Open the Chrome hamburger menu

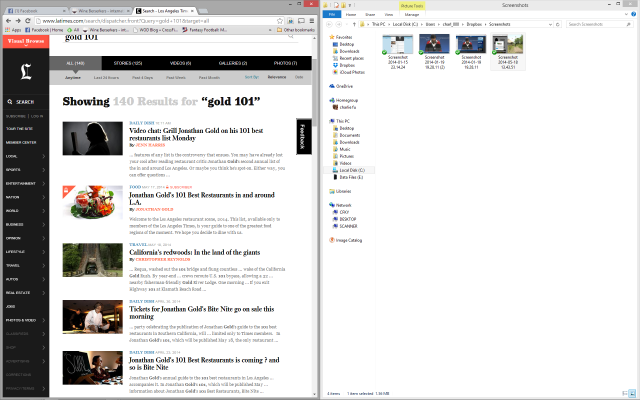pyautogui.click(x=312, y=21)
